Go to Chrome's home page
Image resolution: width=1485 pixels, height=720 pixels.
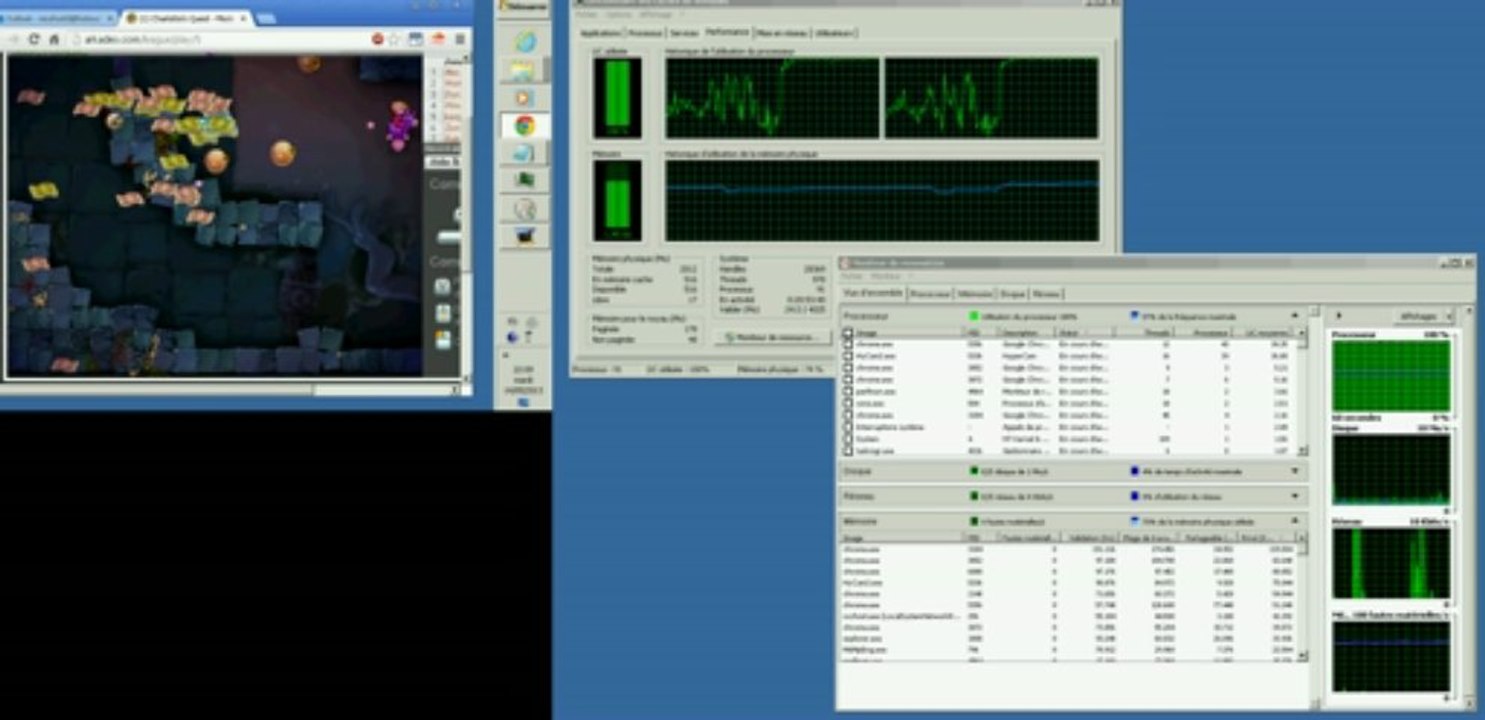55,39
